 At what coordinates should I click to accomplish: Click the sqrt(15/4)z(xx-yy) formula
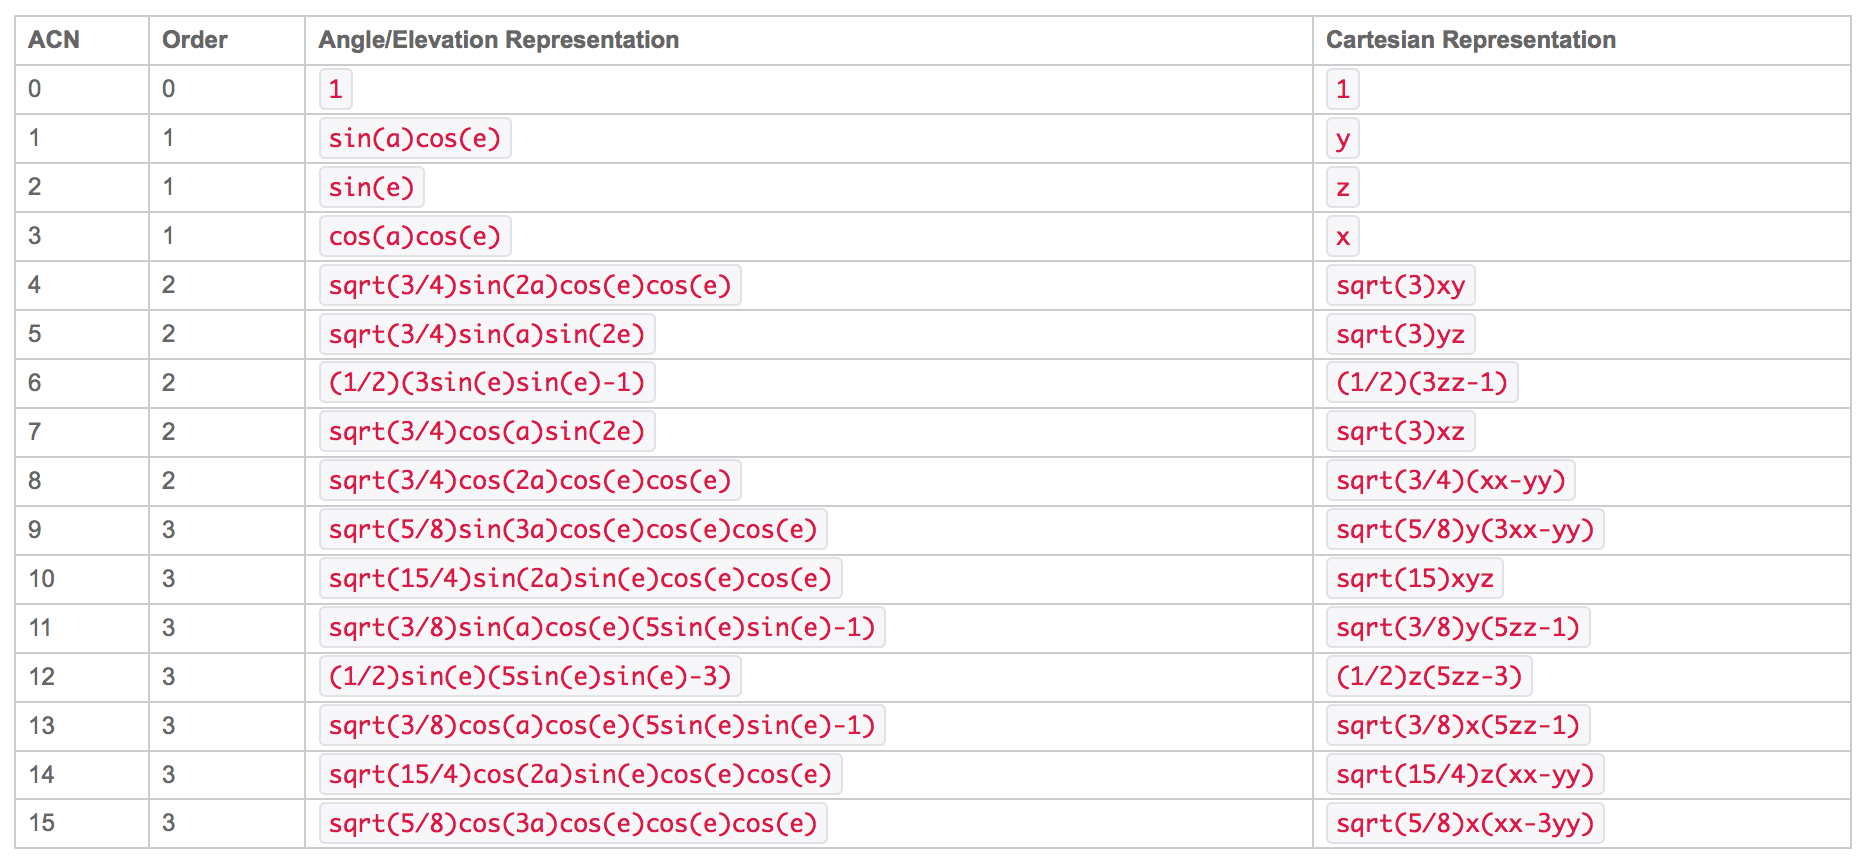[x=1465, y=774]
